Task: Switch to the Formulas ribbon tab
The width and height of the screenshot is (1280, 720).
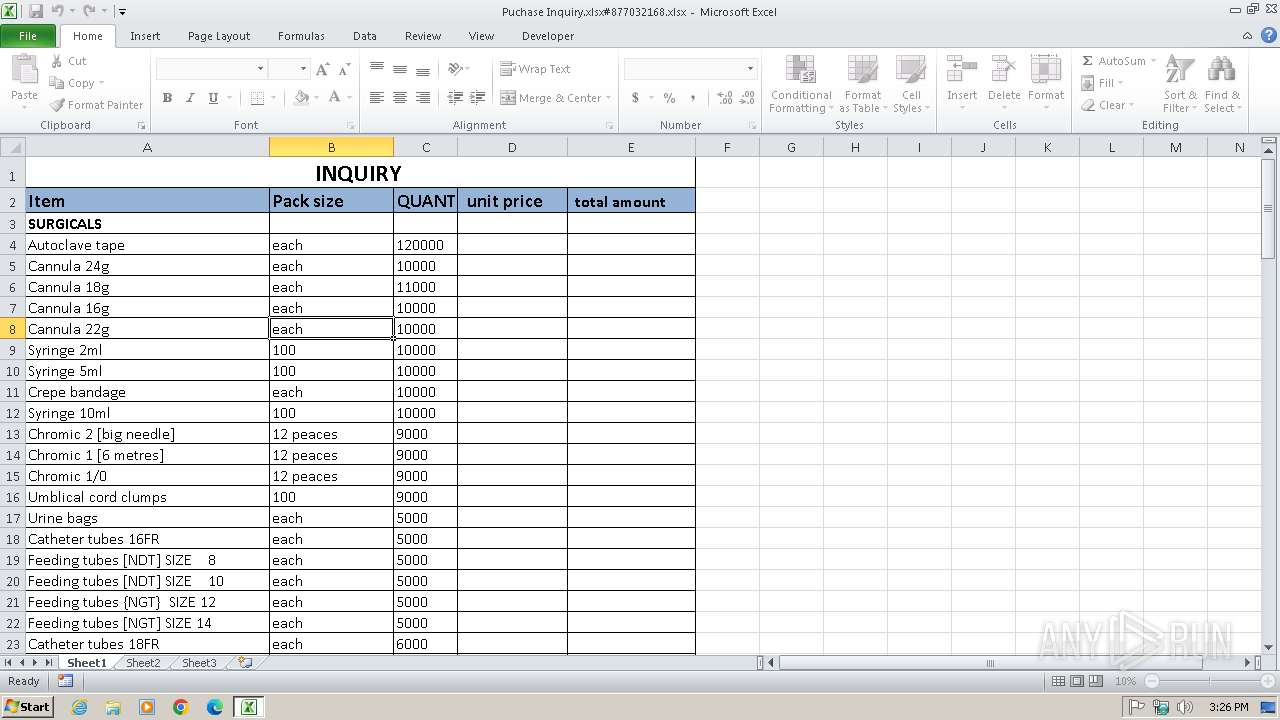Action: (x=301, y=35)
